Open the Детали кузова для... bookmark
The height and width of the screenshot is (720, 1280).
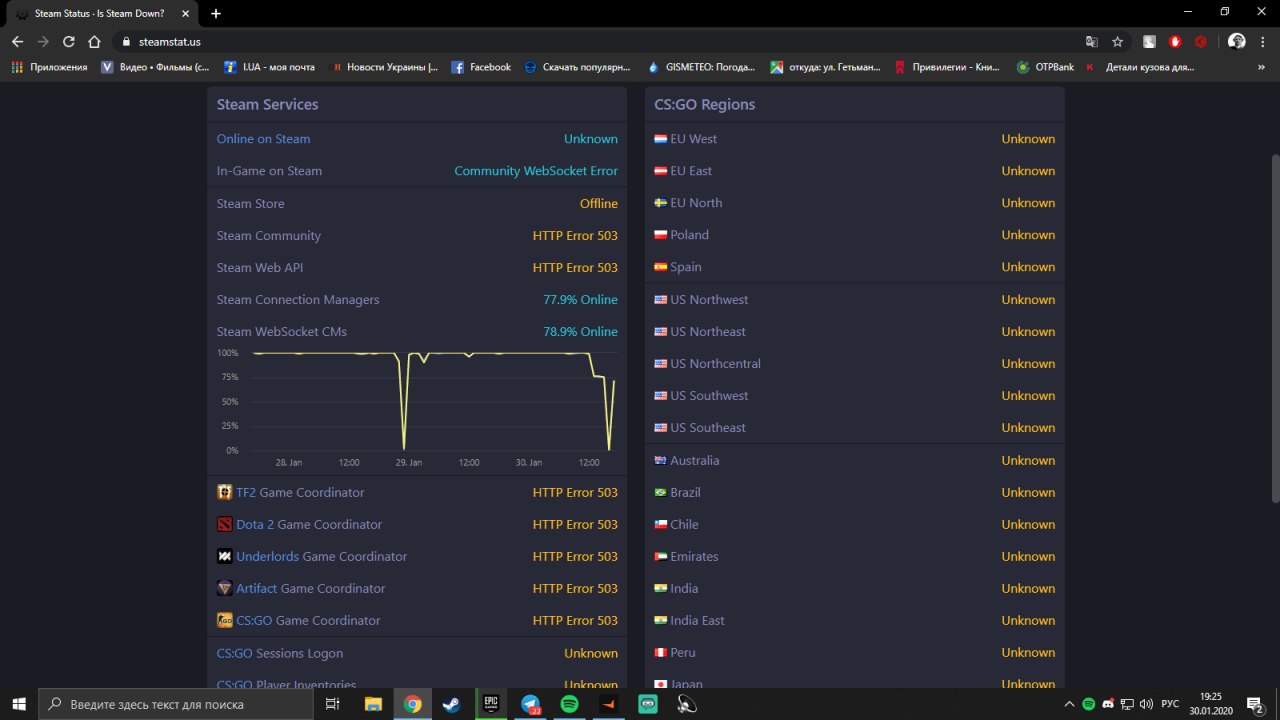point(1140,67)
